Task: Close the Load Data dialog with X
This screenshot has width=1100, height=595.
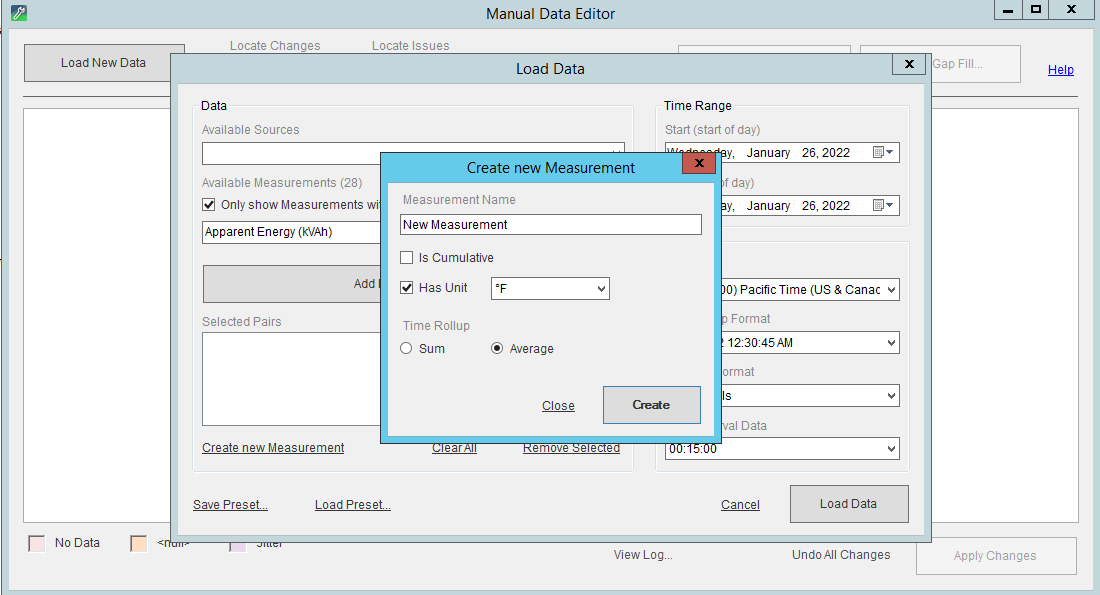Action: tap(909, 64)
